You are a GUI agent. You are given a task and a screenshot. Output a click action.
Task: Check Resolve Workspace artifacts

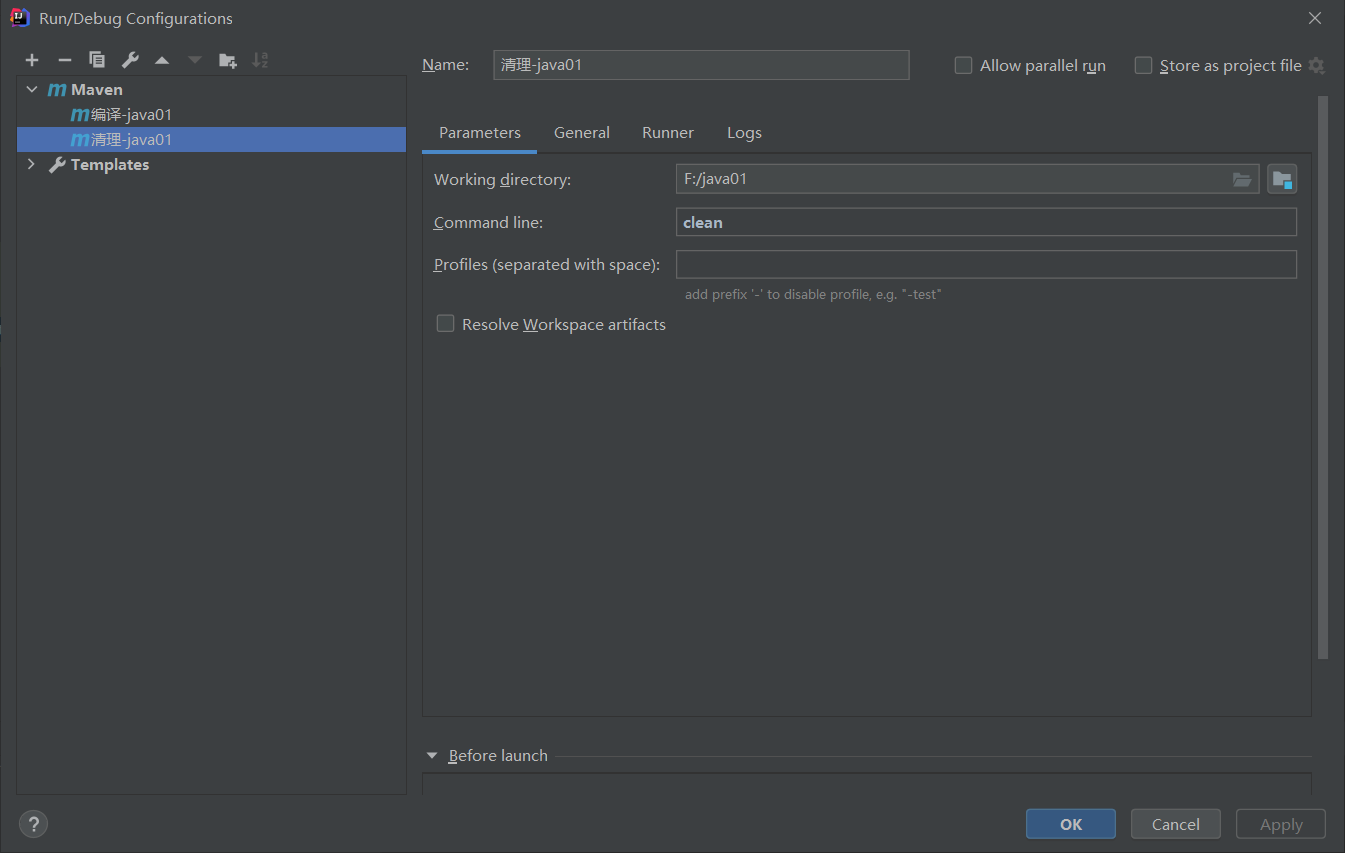pyautogui.click(x=446, y=324)
